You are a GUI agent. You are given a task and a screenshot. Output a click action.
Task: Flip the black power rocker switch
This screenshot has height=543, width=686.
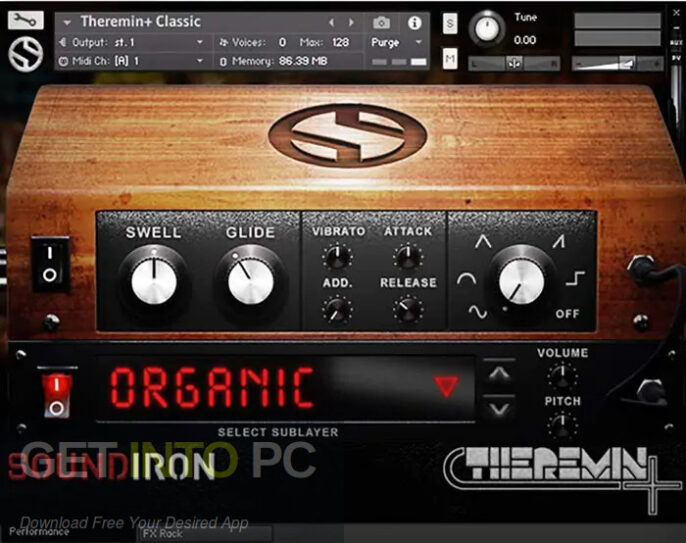tap(50, 264)
